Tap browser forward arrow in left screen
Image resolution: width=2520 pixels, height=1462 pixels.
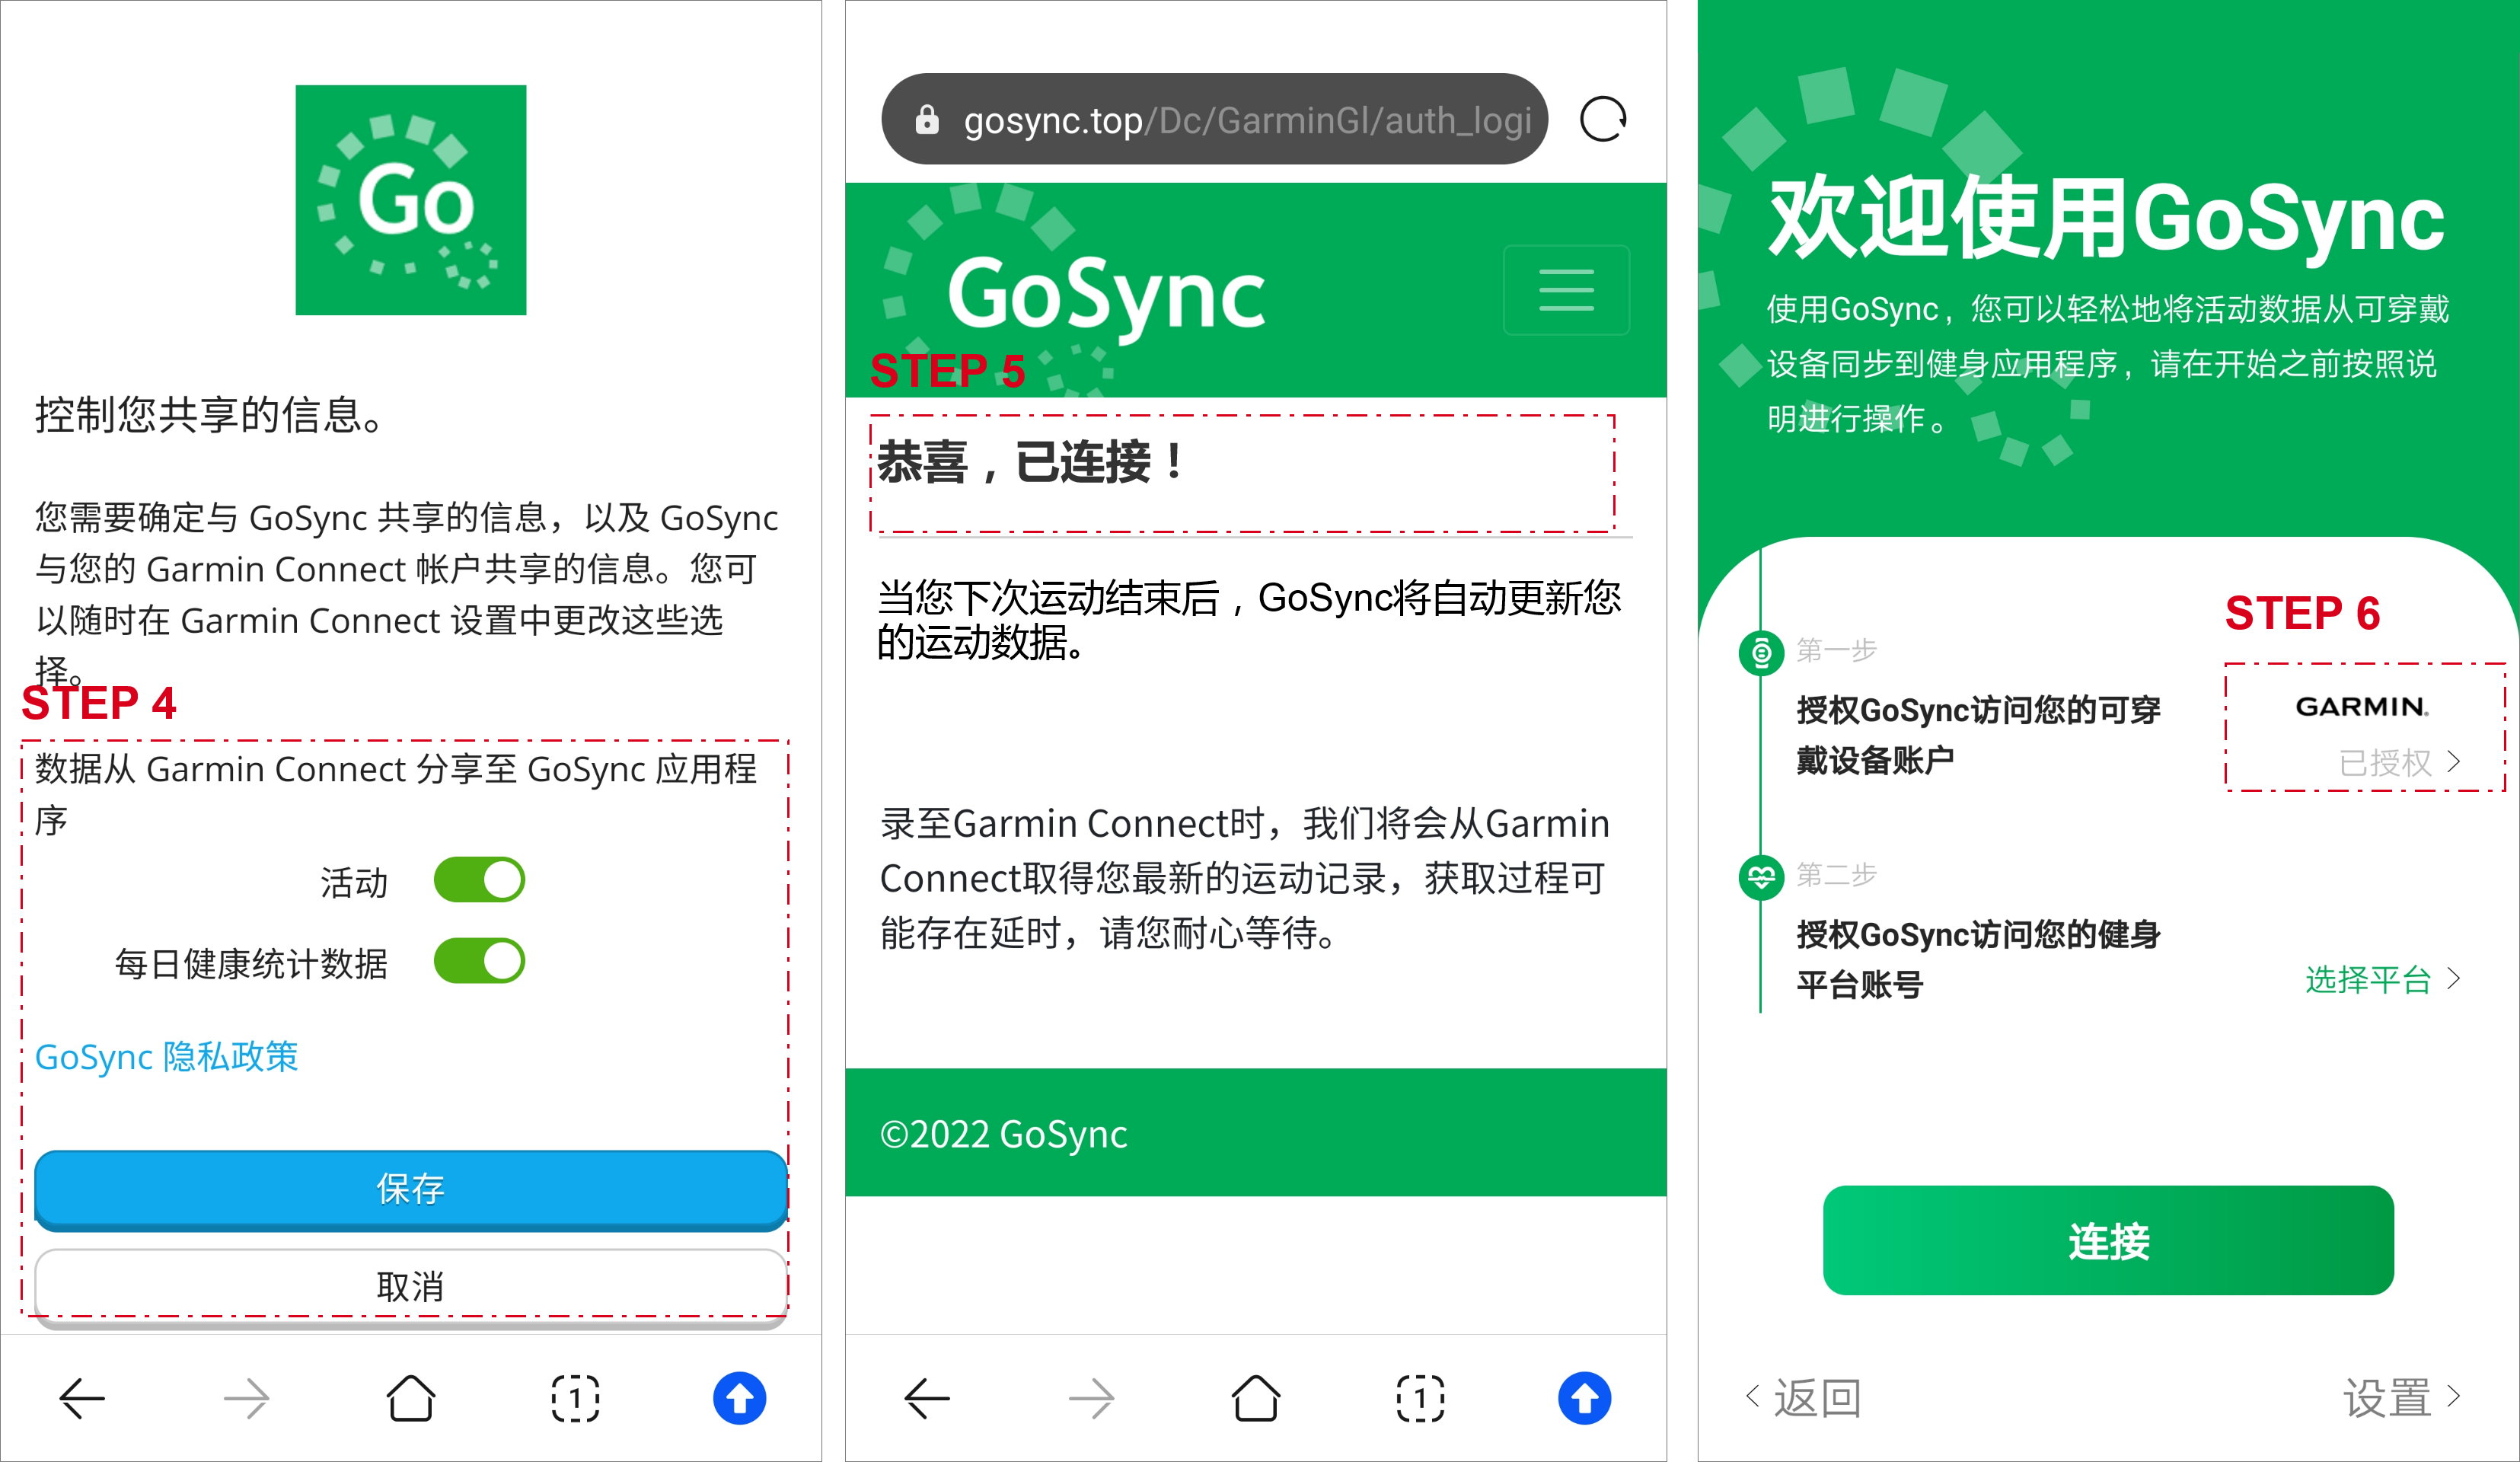coord(246,1398)
